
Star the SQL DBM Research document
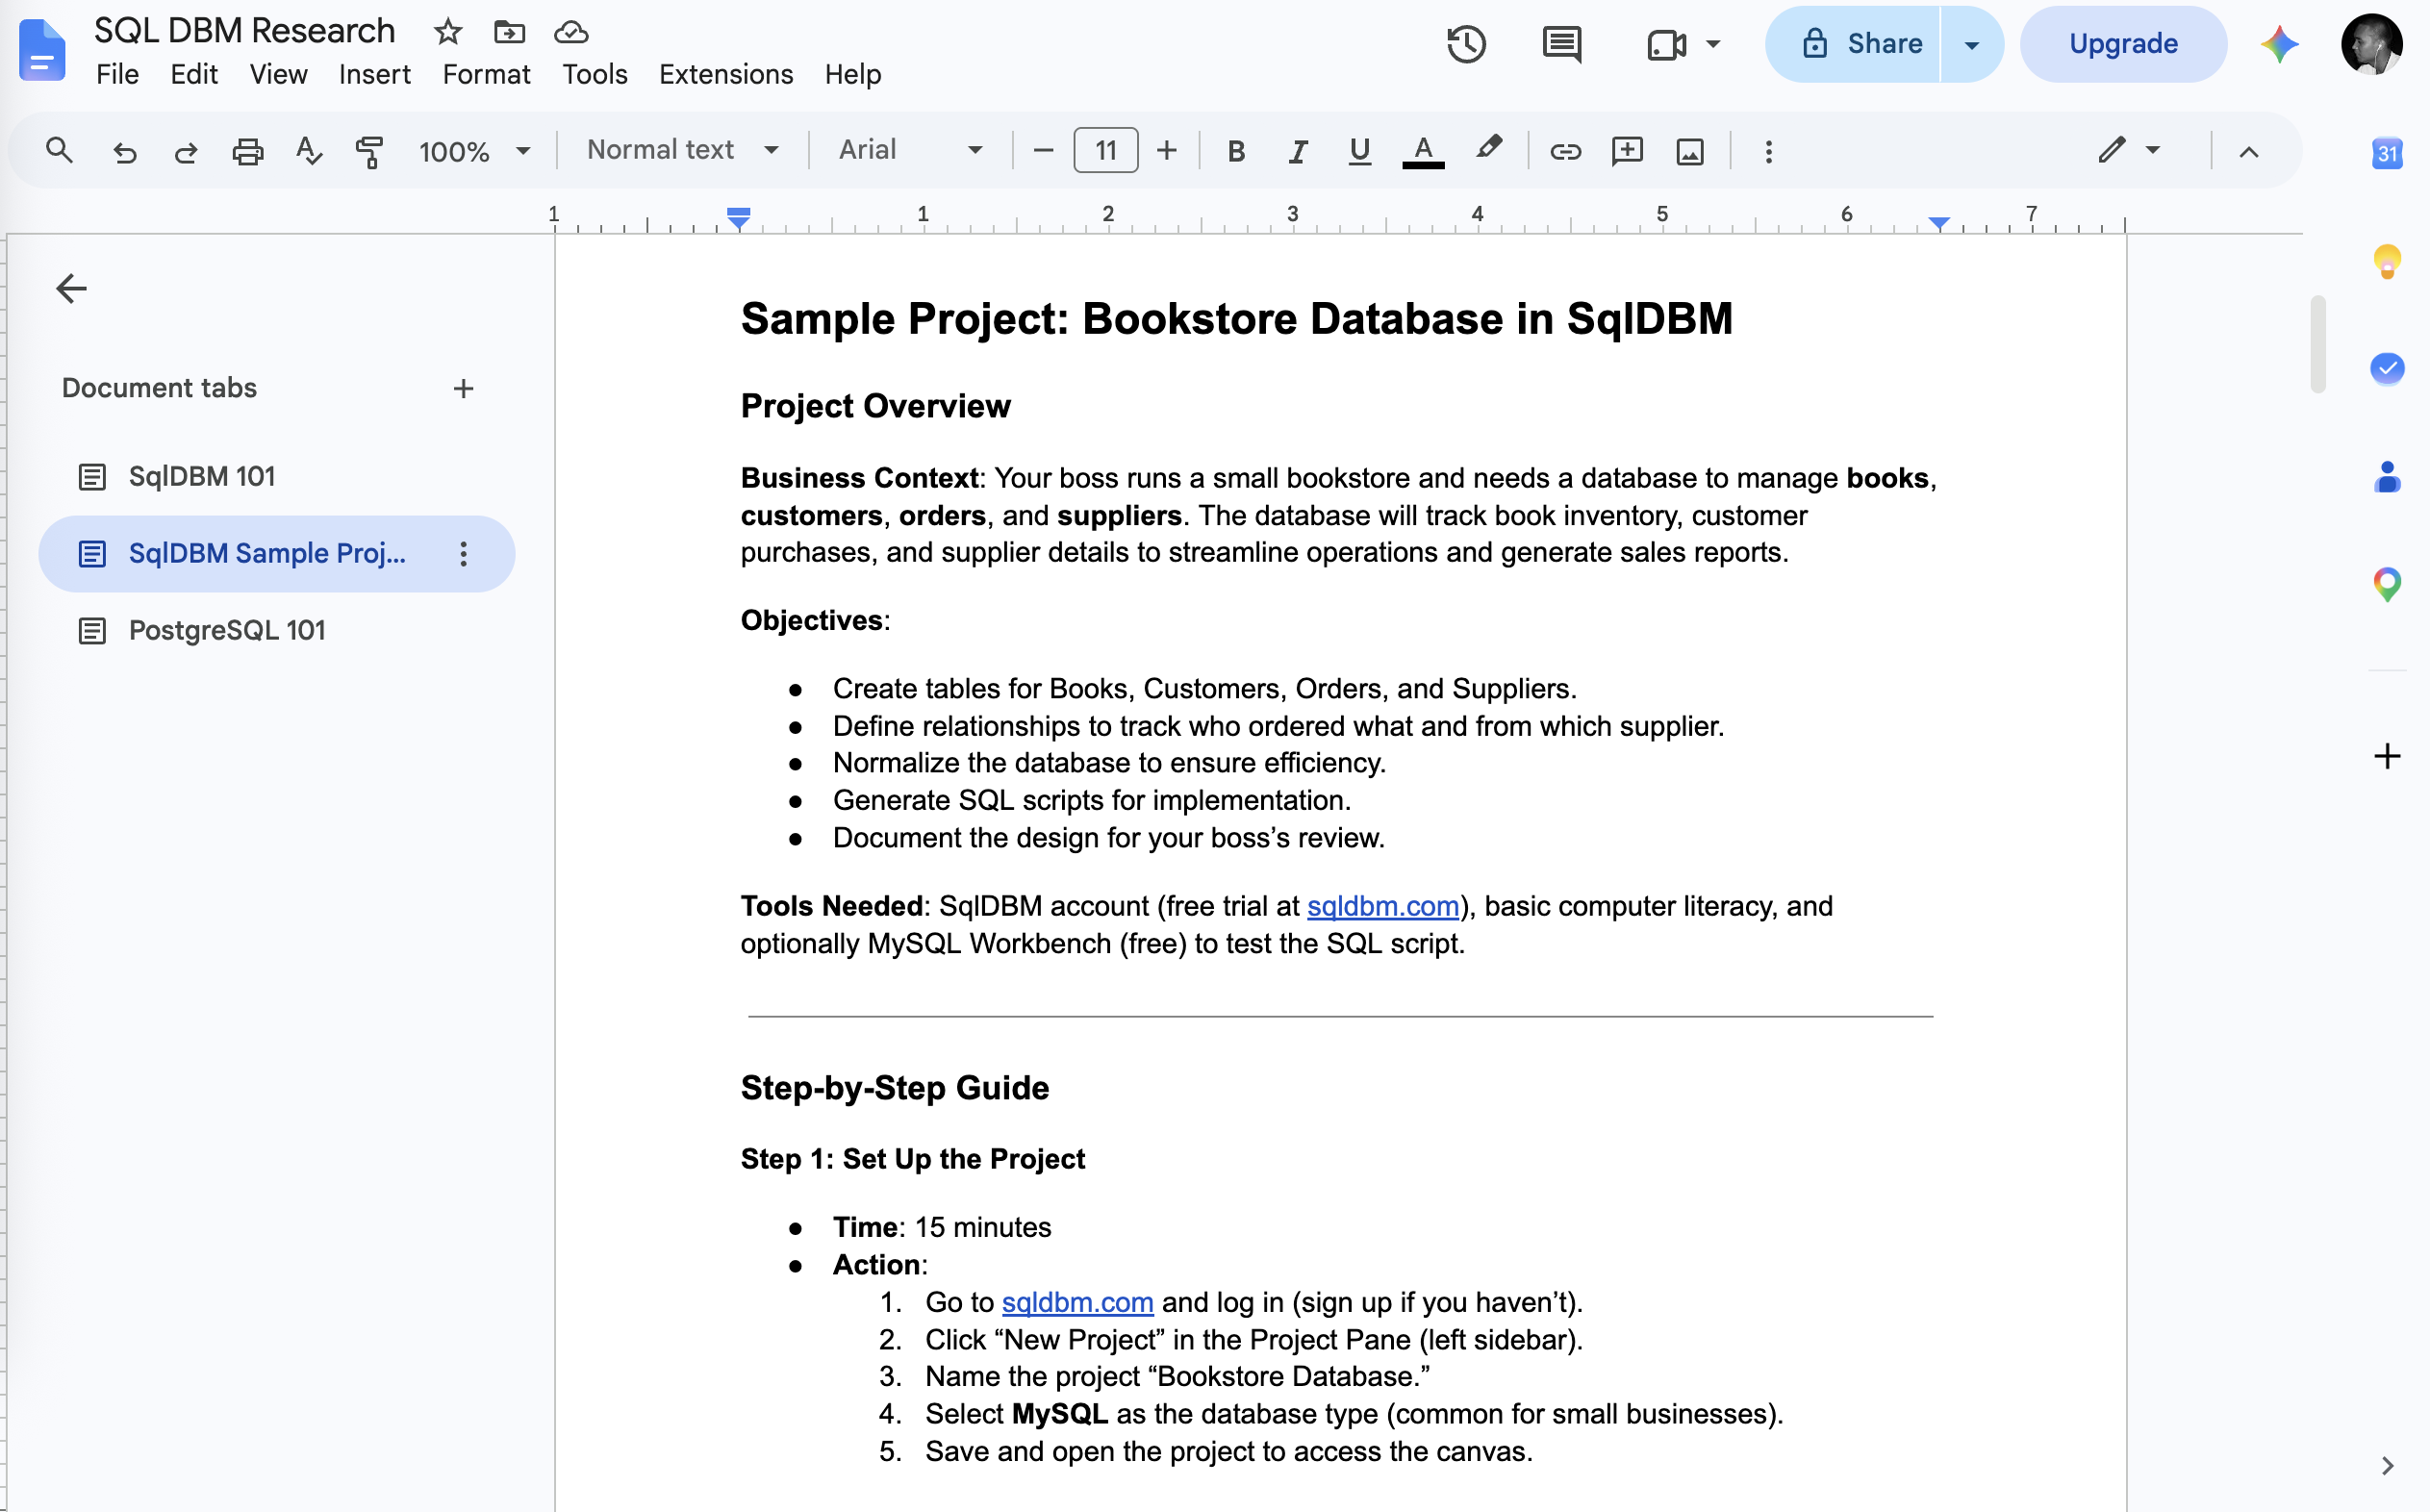click(447, 32)
